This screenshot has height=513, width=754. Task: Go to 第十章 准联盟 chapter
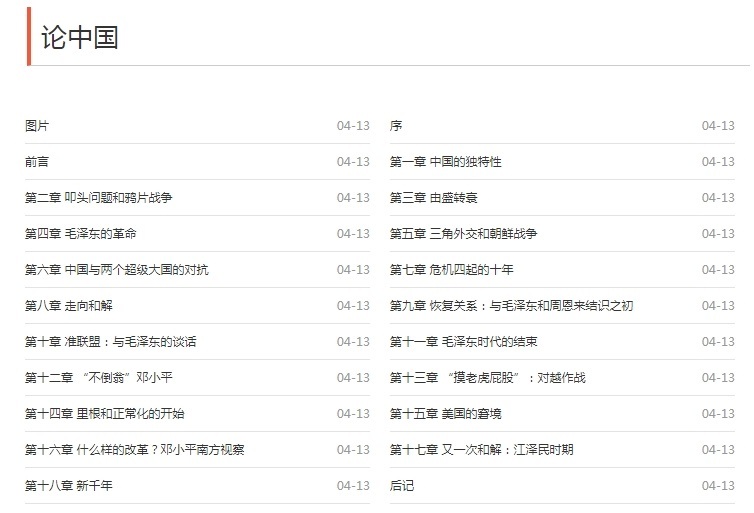110,342
